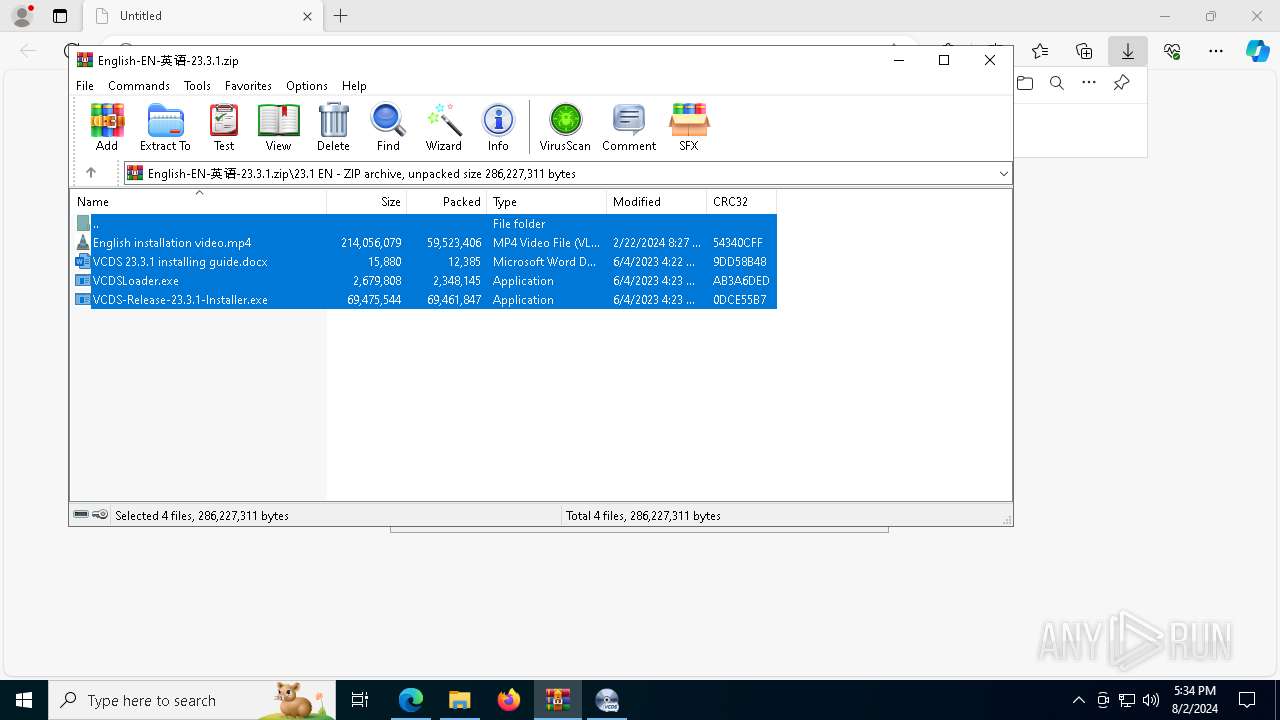
Task: Open the Copilot sidebar icon
Action: [x=1257, y=51]
